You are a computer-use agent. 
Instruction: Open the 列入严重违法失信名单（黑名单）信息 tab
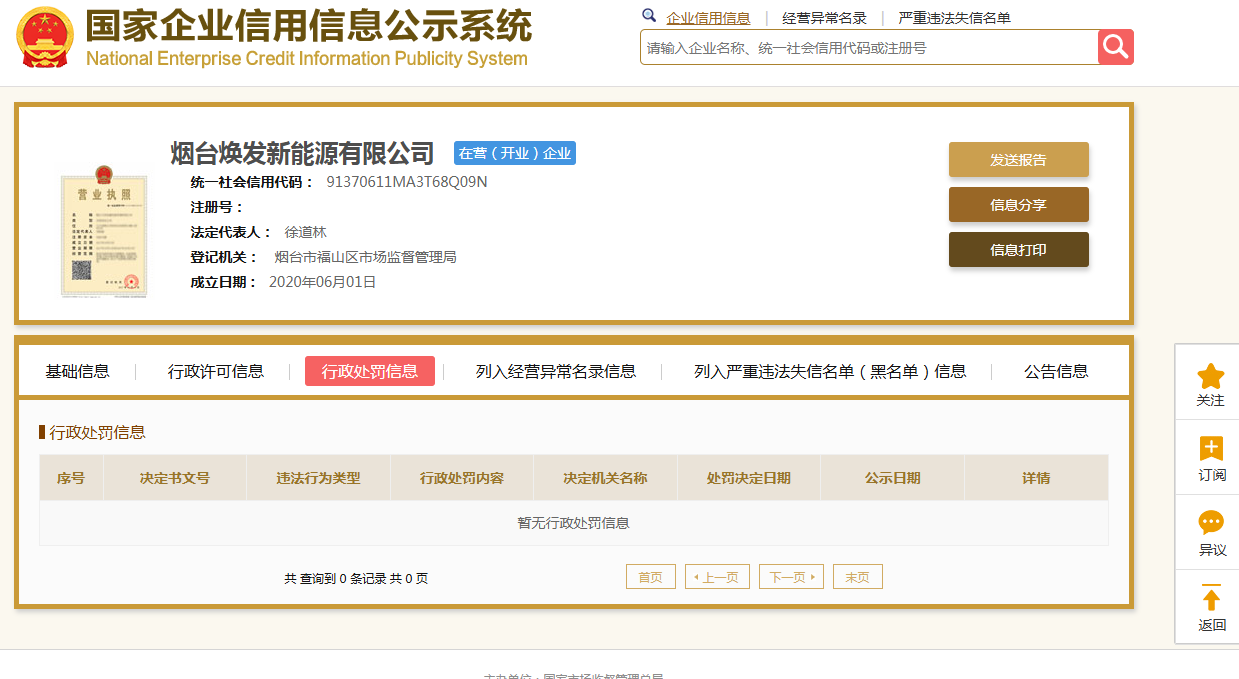(x=830, y=372)
